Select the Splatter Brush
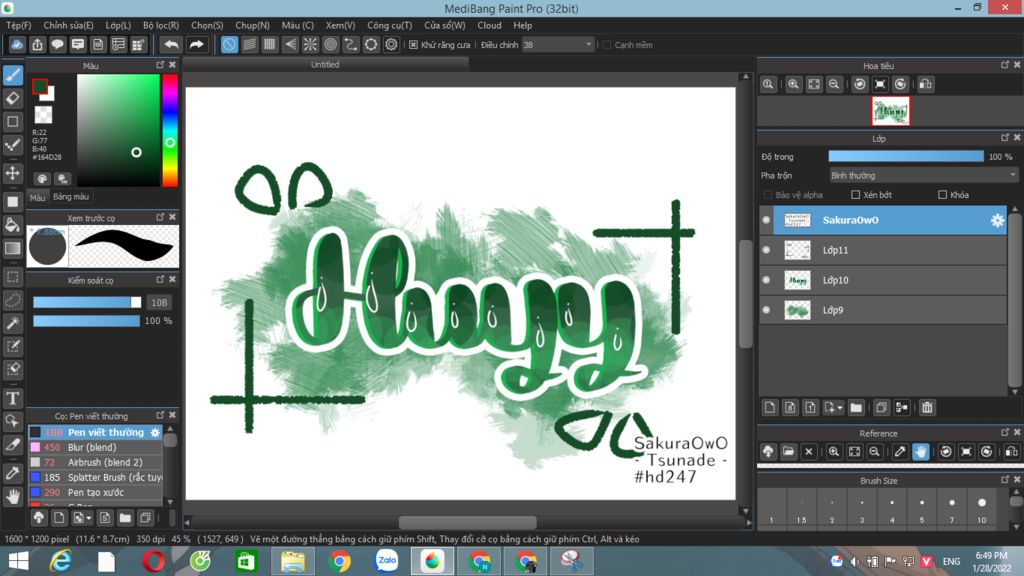This screenshot has width=1024, height=576. coord(95,477)
